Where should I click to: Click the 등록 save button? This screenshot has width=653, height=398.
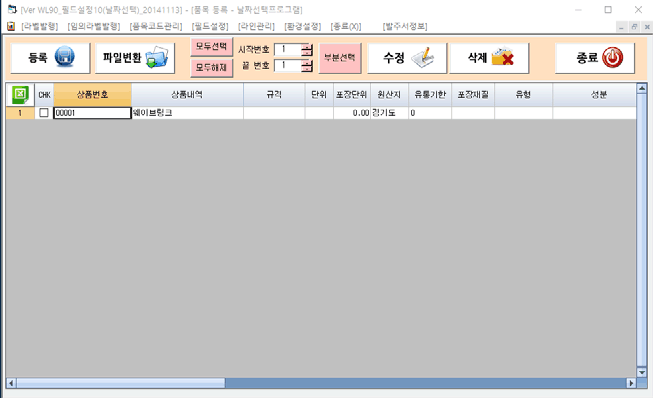[x=50, y=58]
